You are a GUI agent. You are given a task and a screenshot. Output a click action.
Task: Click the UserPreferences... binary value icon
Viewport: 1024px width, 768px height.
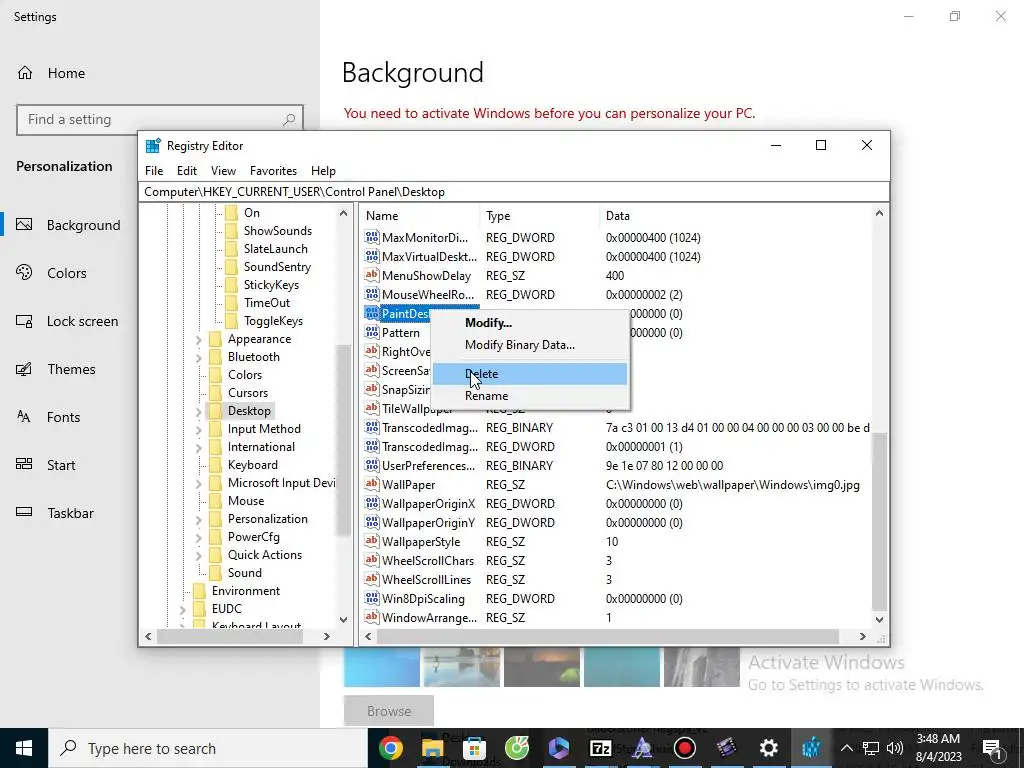(x=372, y=465)
